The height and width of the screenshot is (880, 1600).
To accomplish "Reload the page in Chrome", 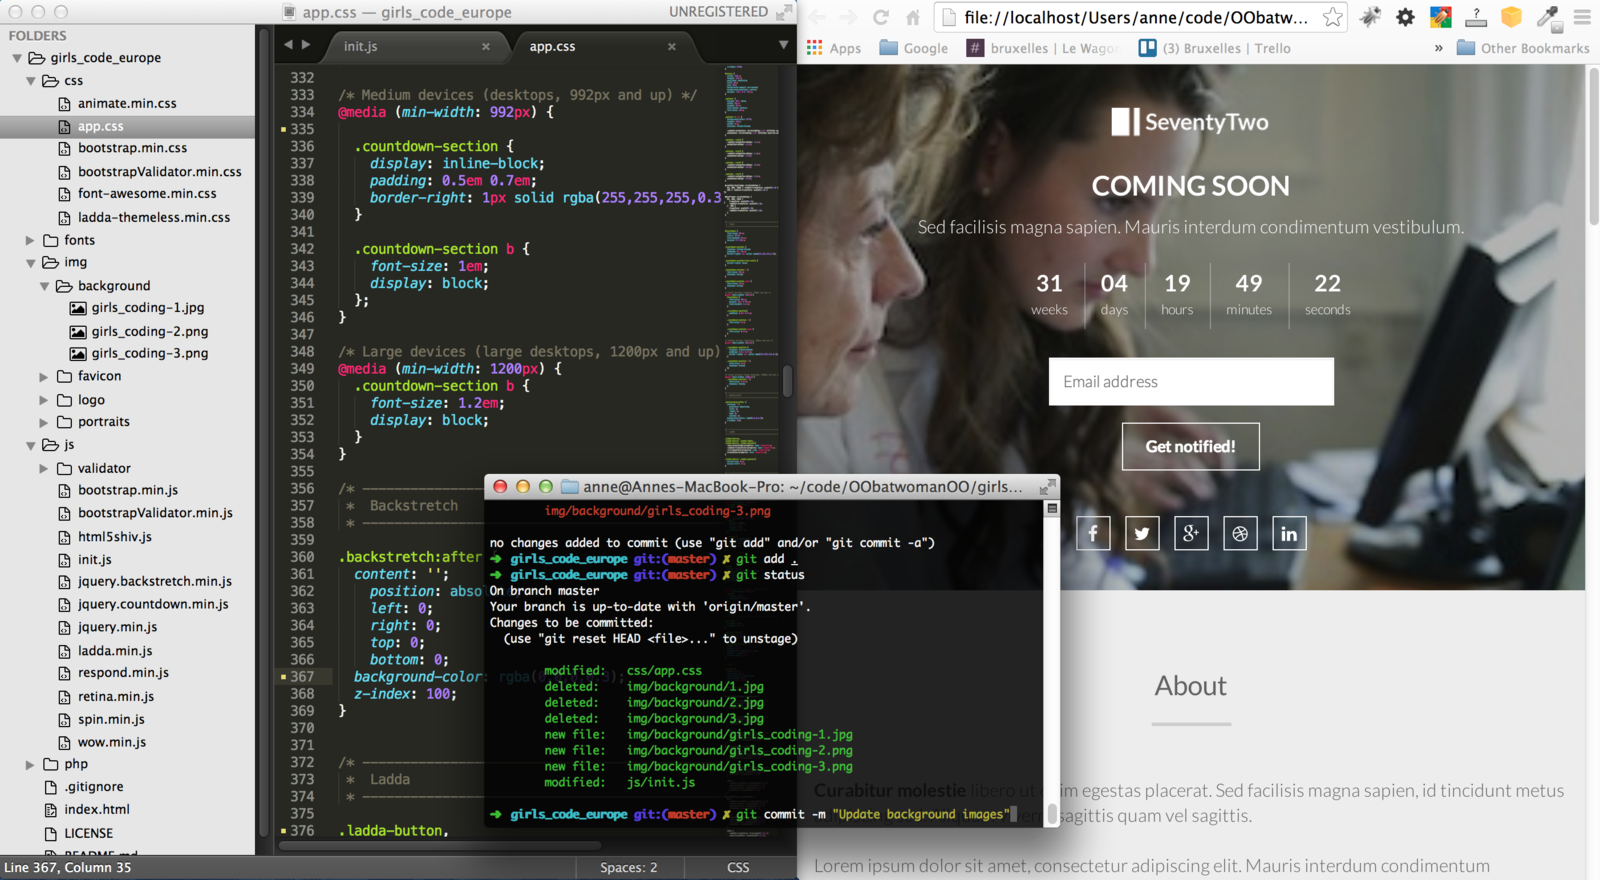I will pos(881,17).
